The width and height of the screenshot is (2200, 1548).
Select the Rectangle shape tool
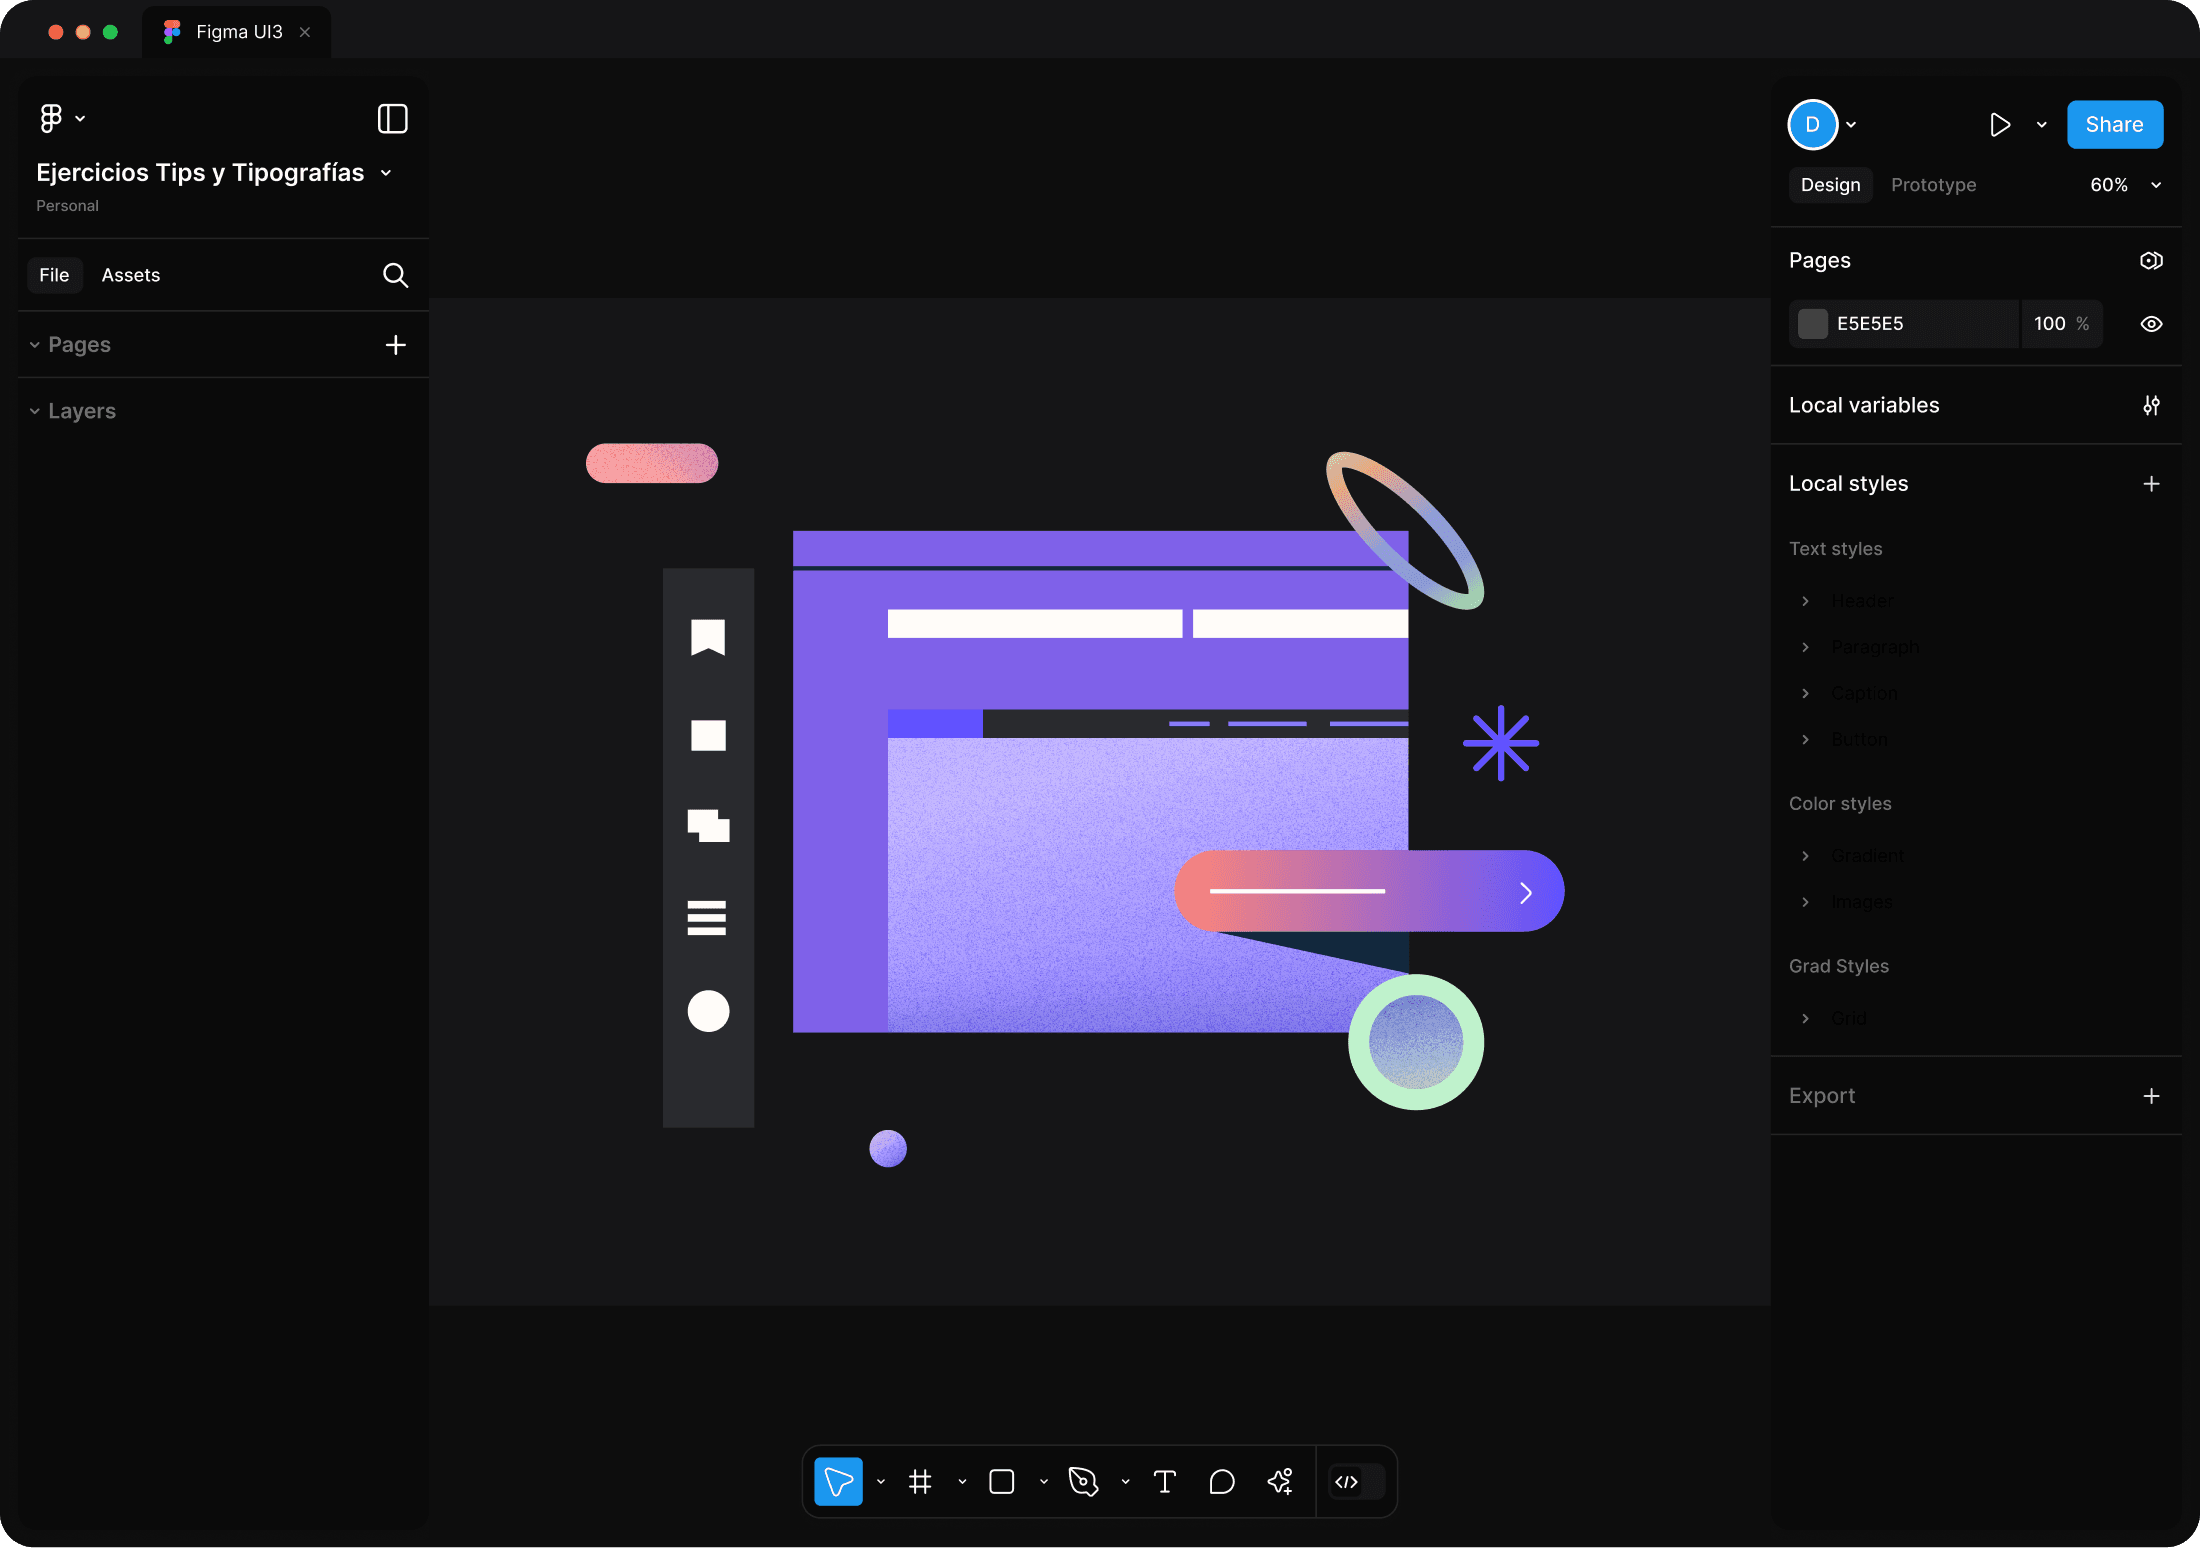click(x=1001, y=1481)
